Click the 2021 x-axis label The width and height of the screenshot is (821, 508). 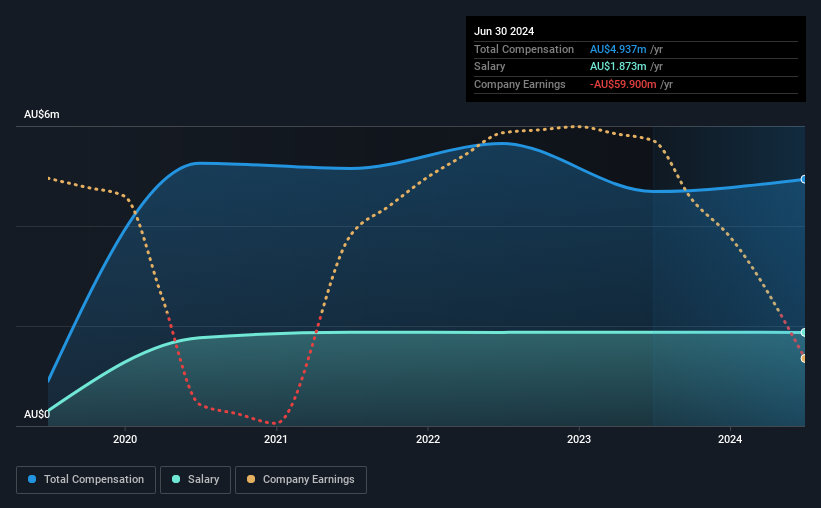276,439
